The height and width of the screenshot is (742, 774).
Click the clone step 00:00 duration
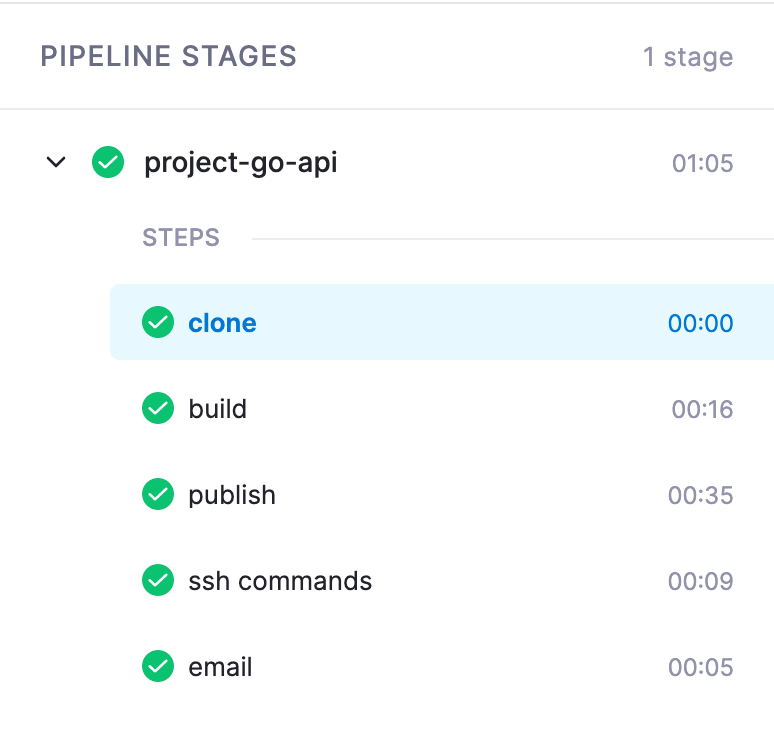coord(700,323)
